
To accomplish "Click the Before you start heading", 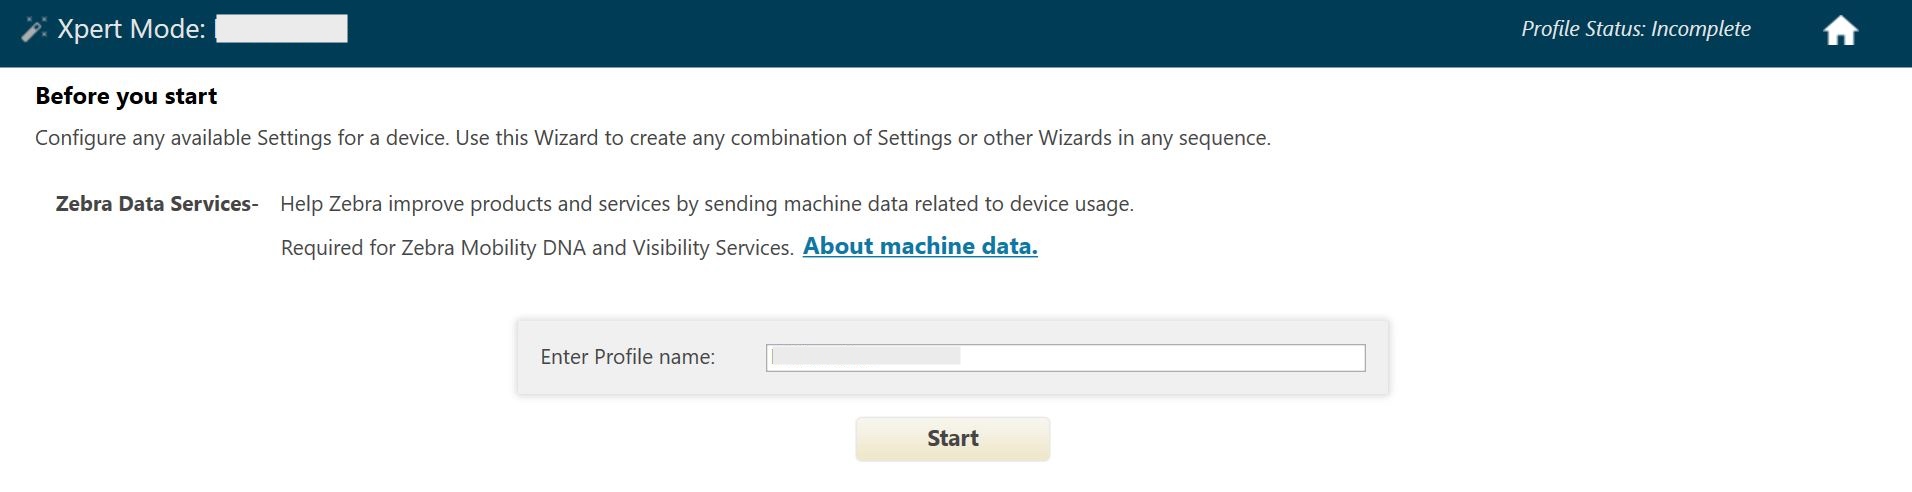I will point(126,96).
